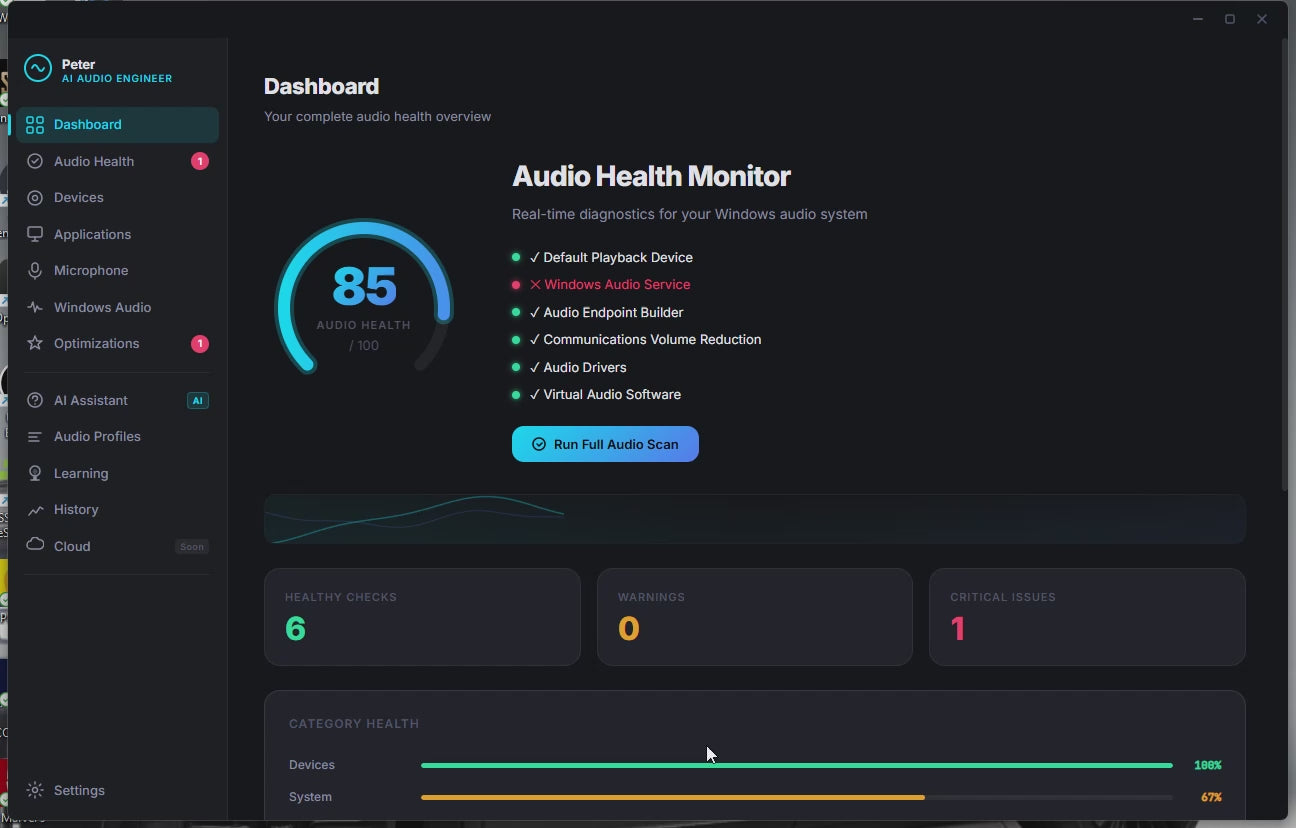Click the Optimizations star icon
Screen dimensions: 1296x828
coord(35,343)
